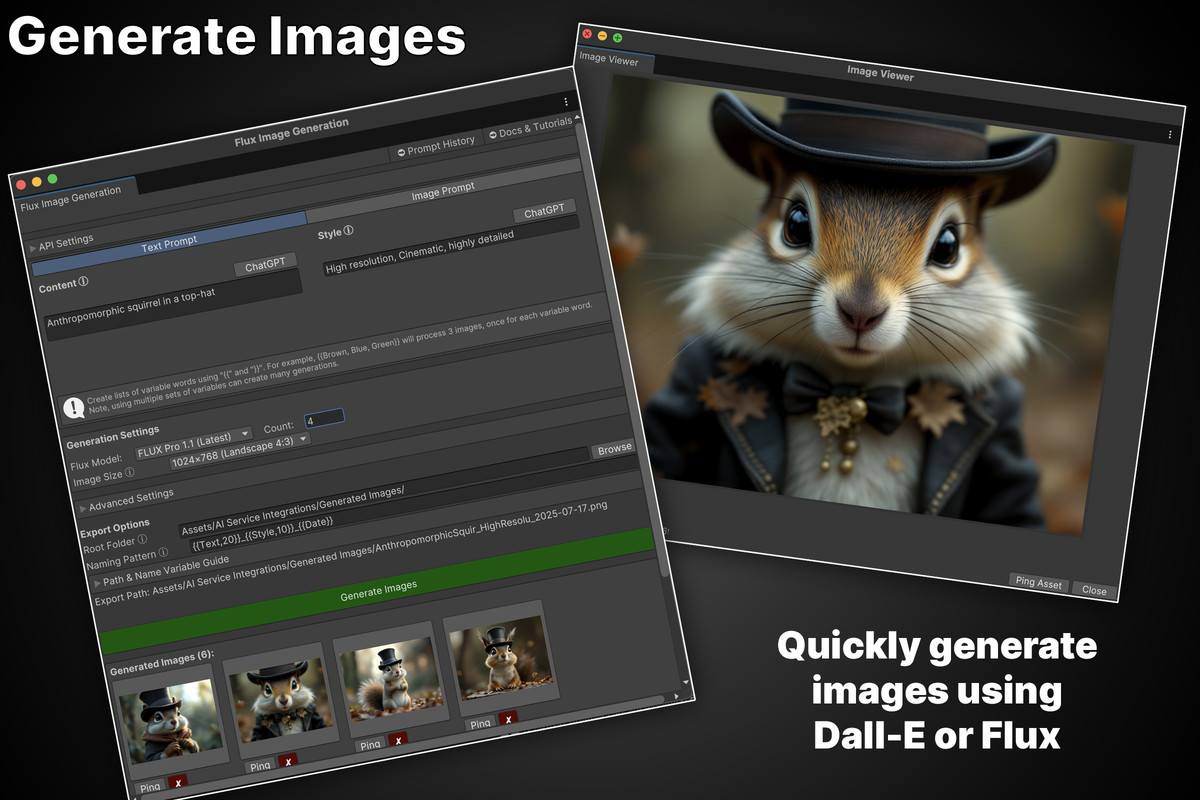Click the Root Folder path field

[x=384, y=494]
